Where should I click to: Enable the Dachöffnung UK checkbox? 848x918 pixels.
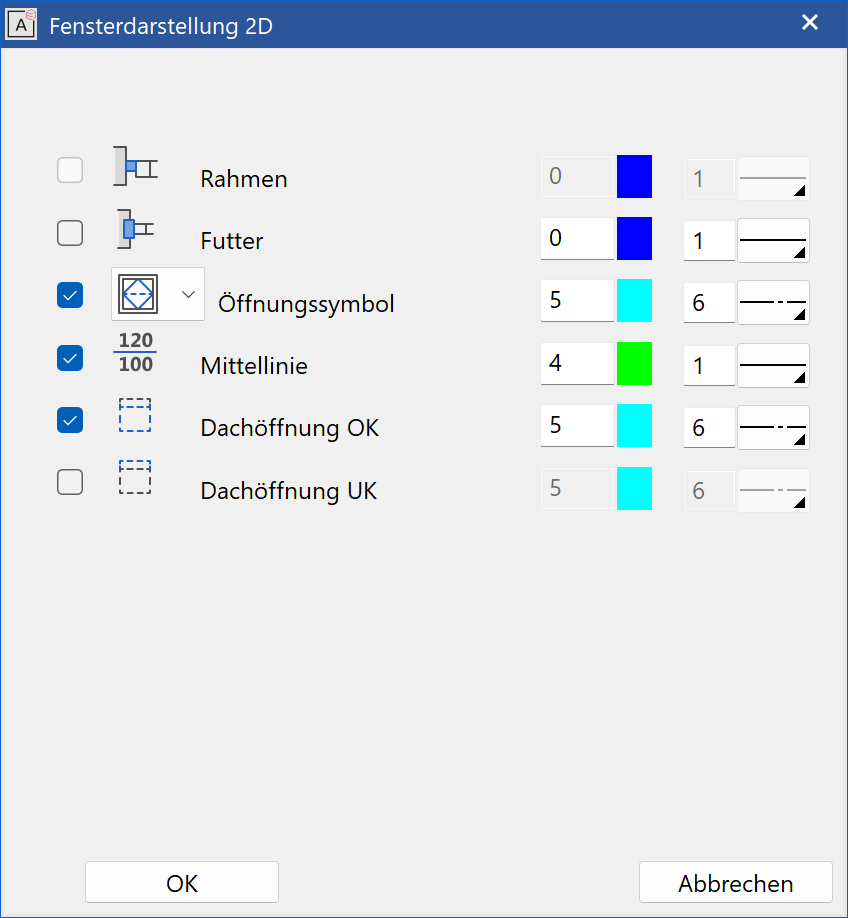click(x=70, y=483)
